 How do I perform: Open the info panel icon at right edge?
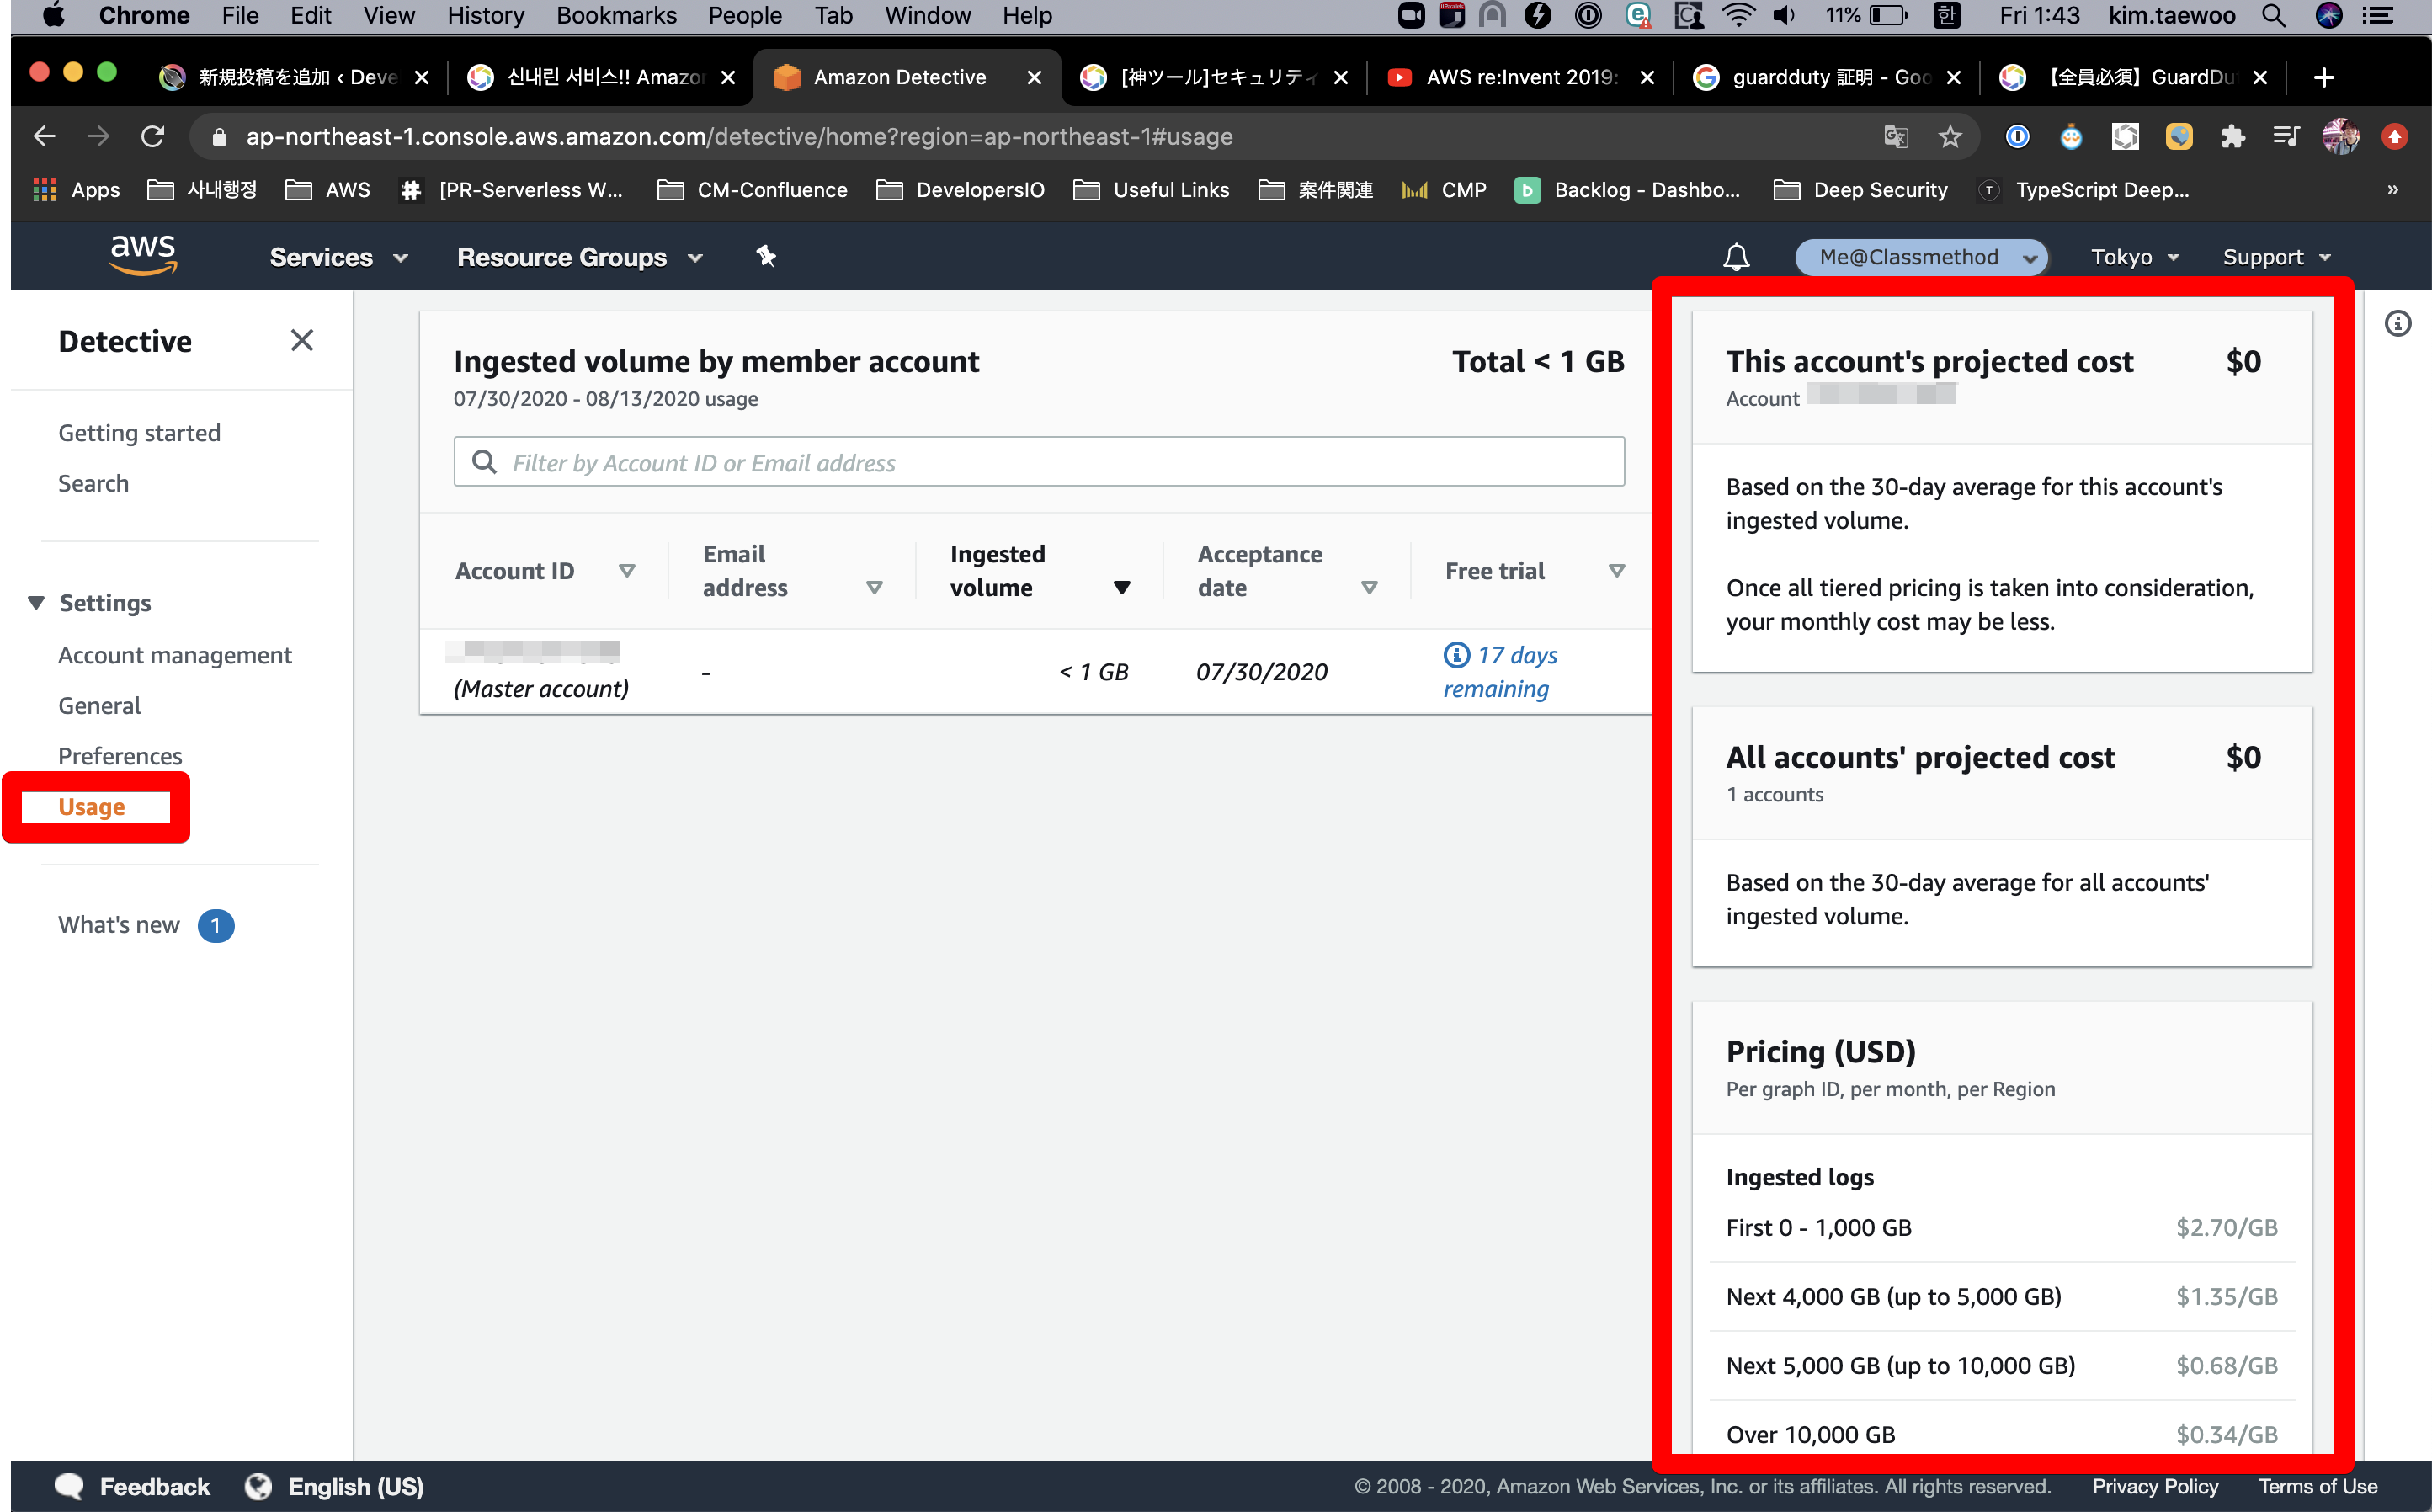[2398, 323]
